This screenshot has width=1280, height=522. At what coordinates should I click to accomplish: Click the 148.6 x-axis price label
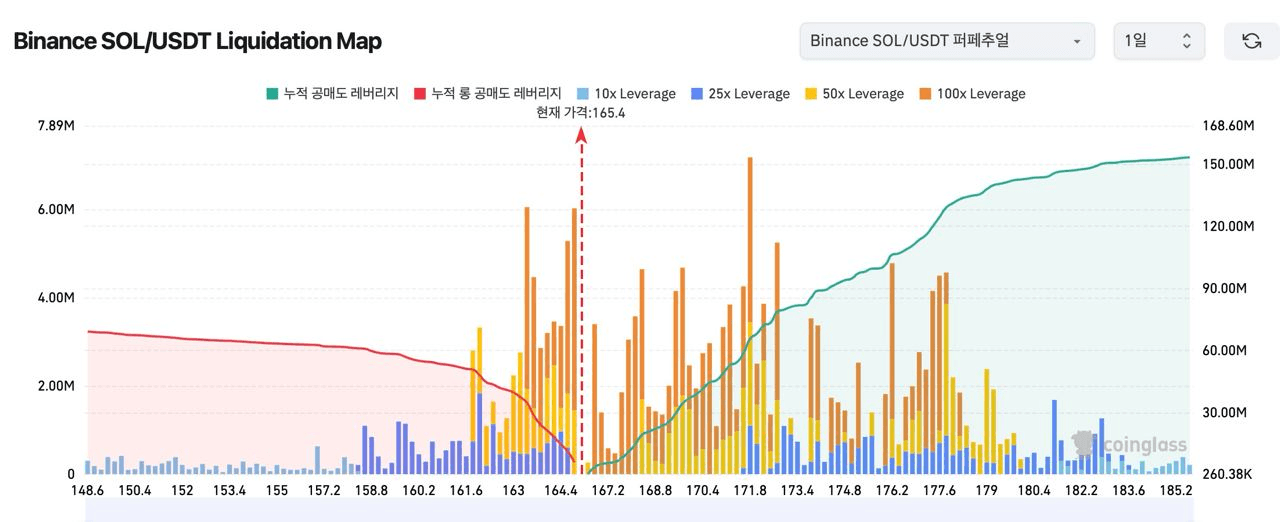87,491
